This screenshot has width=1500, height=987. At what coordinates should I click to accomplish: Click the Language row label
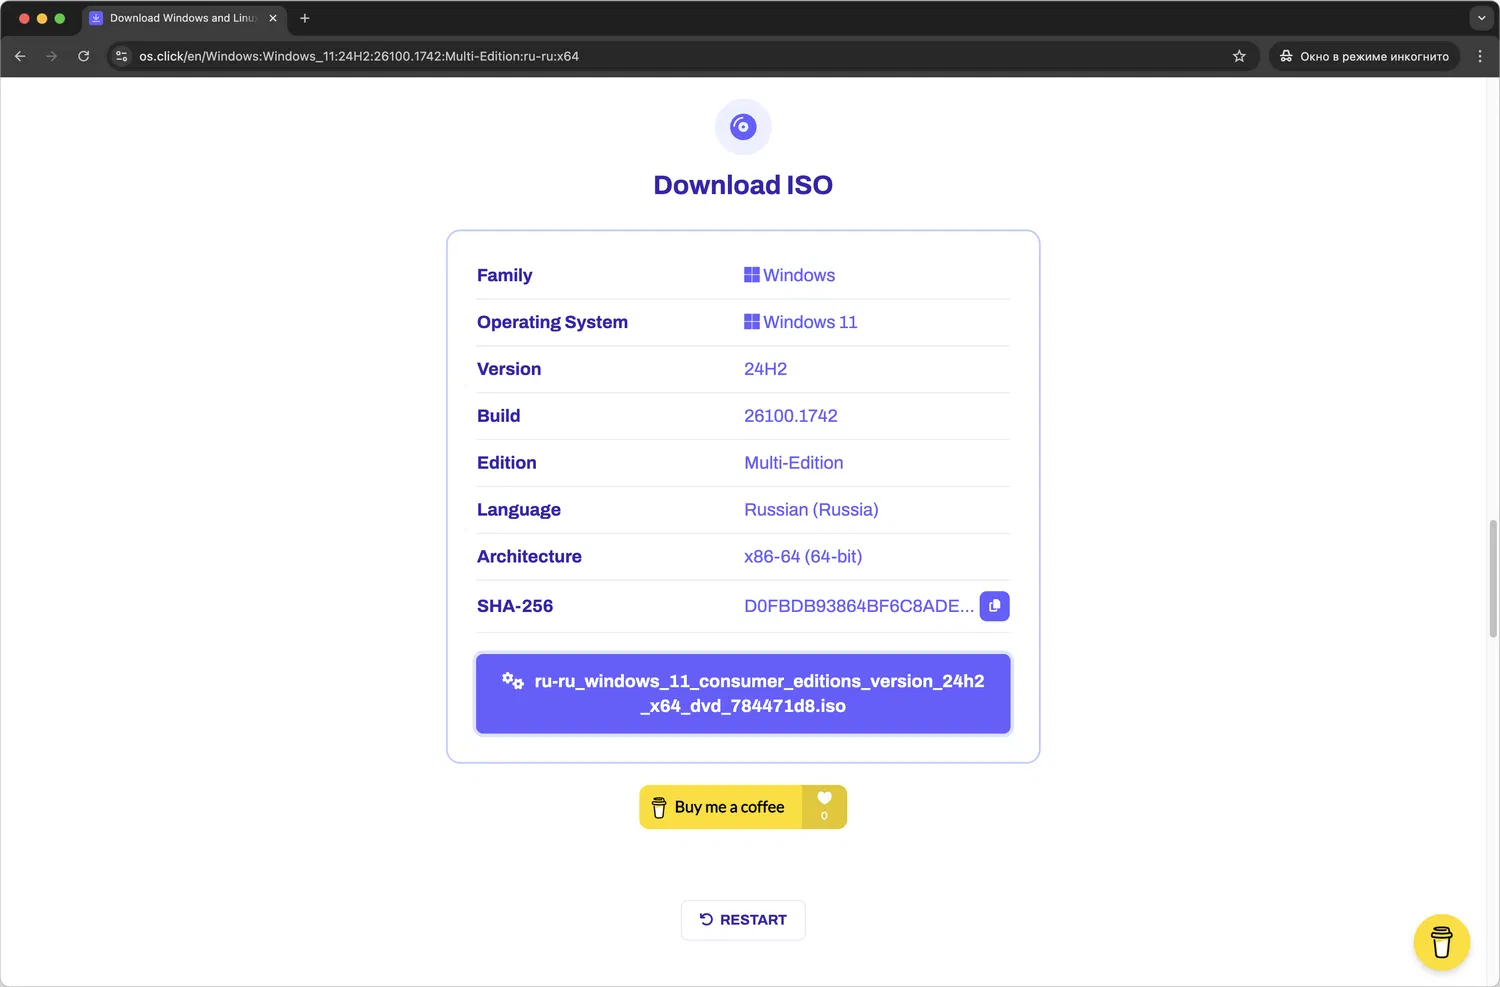pyautogui.click(x=519, y=510)
